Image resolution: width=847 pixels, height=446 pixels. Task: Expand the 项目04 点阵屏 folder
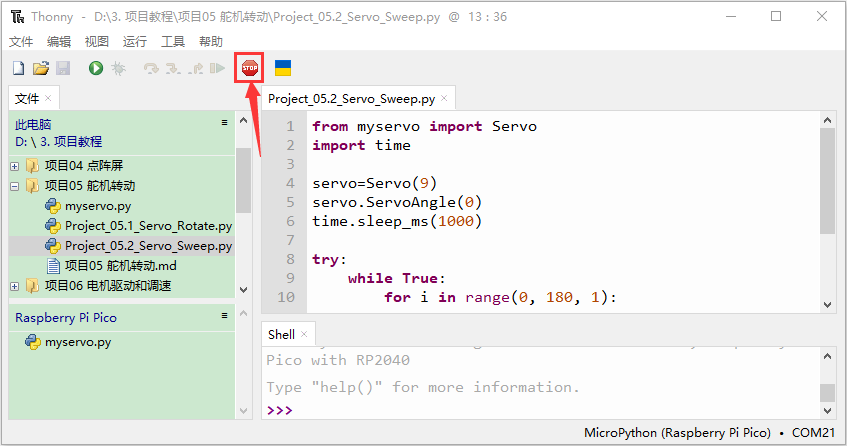[x=15, y=166]
